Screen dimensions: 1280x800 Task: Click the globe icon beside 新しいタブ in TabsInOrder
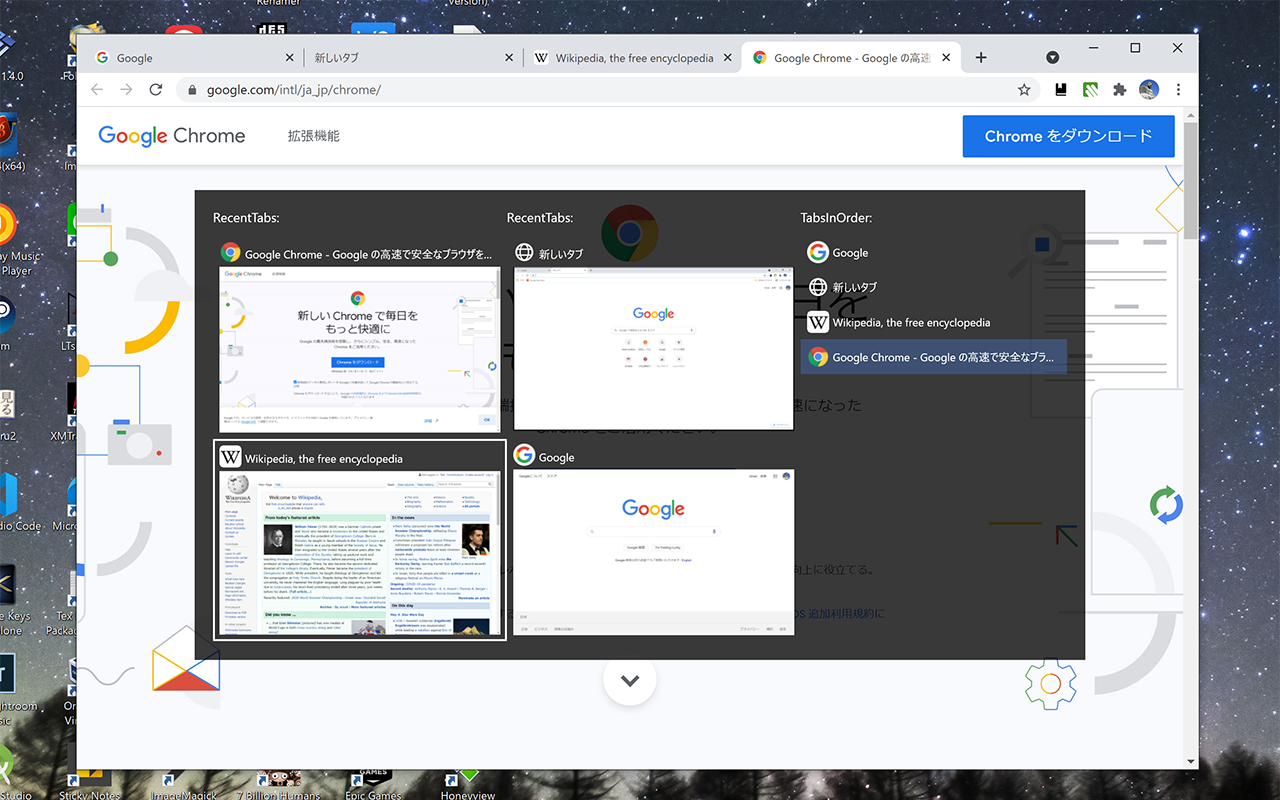pyautogui.click(x=818, y=287)
